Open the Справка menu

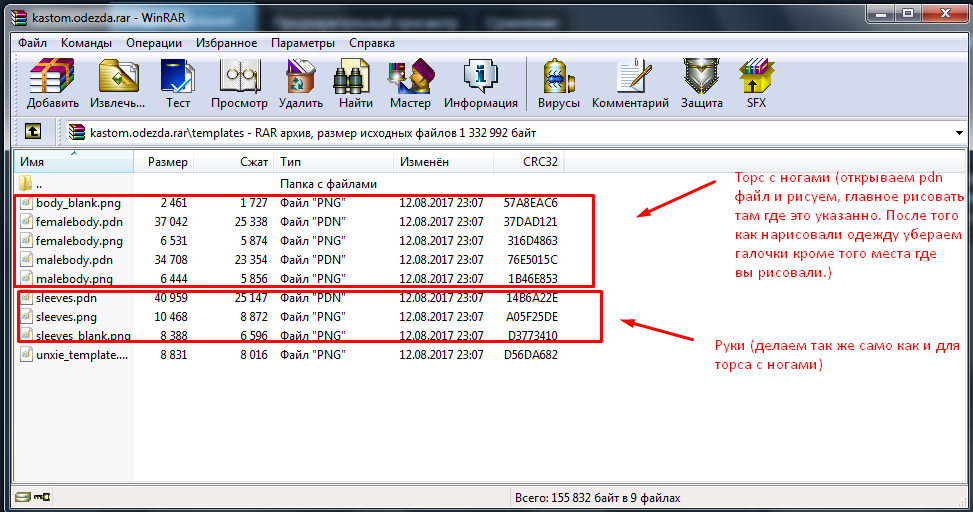pos(372,43)
